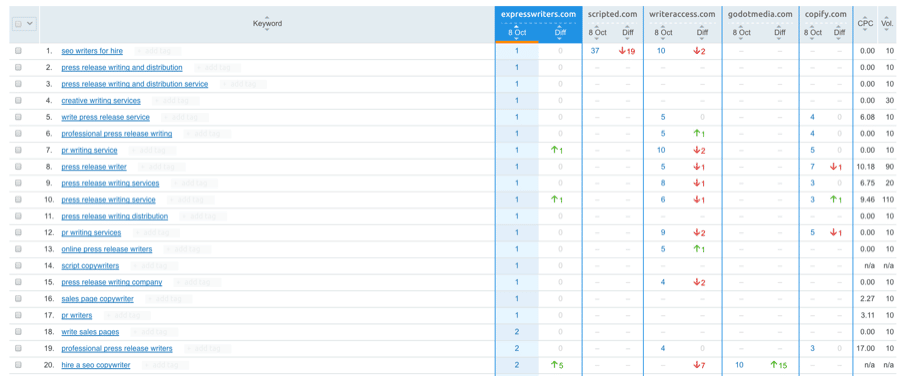Open the dropdown arrow beside the select-all checkbox
900x377 pixels.
coord(29,24)
